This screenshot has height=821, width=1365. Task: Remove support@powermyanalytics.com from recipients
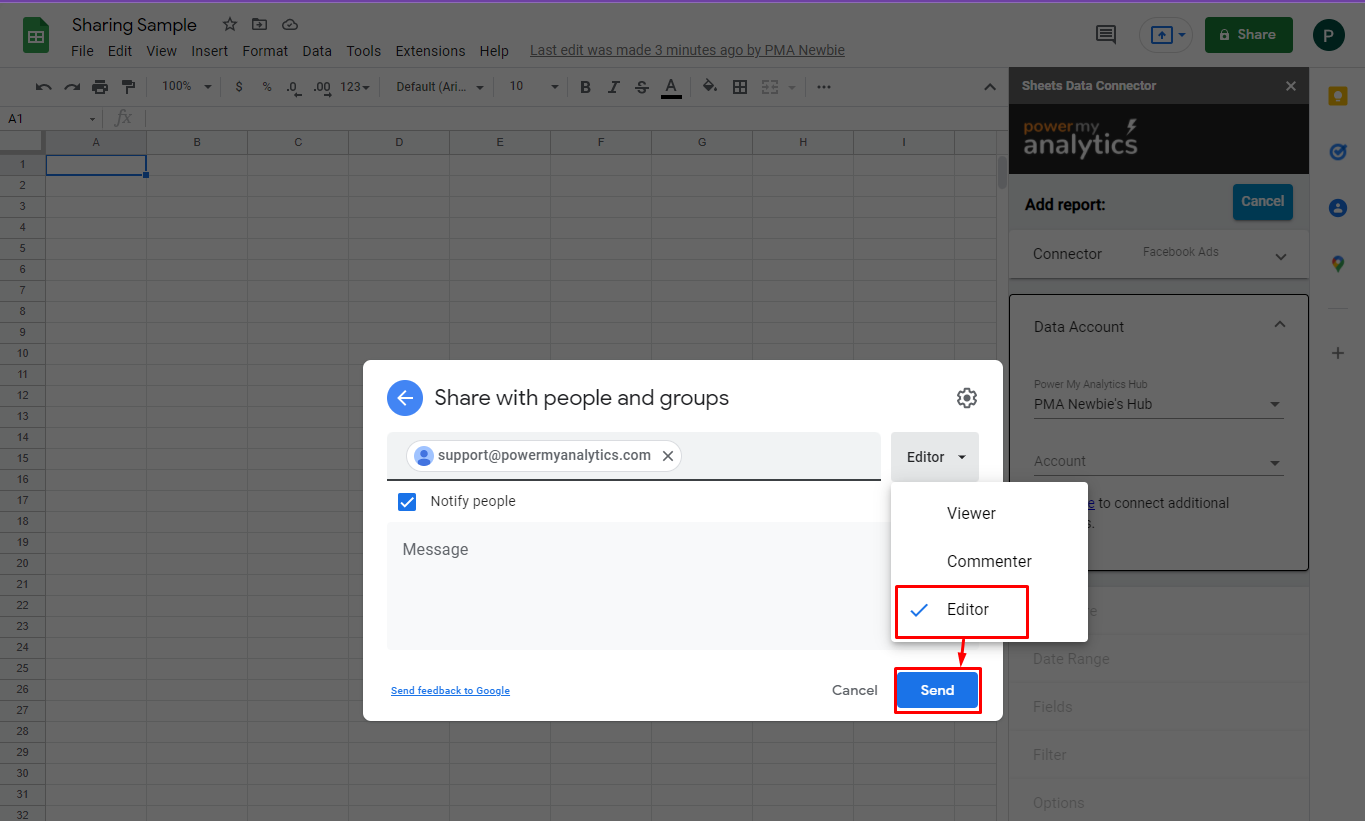click(668, 455)
